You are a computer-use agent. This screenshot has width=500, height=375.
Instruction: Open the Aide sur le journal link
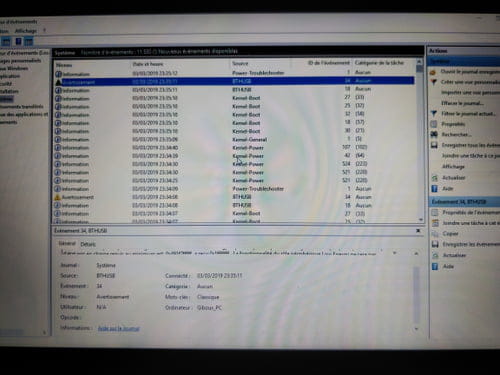tap(118, 328)
